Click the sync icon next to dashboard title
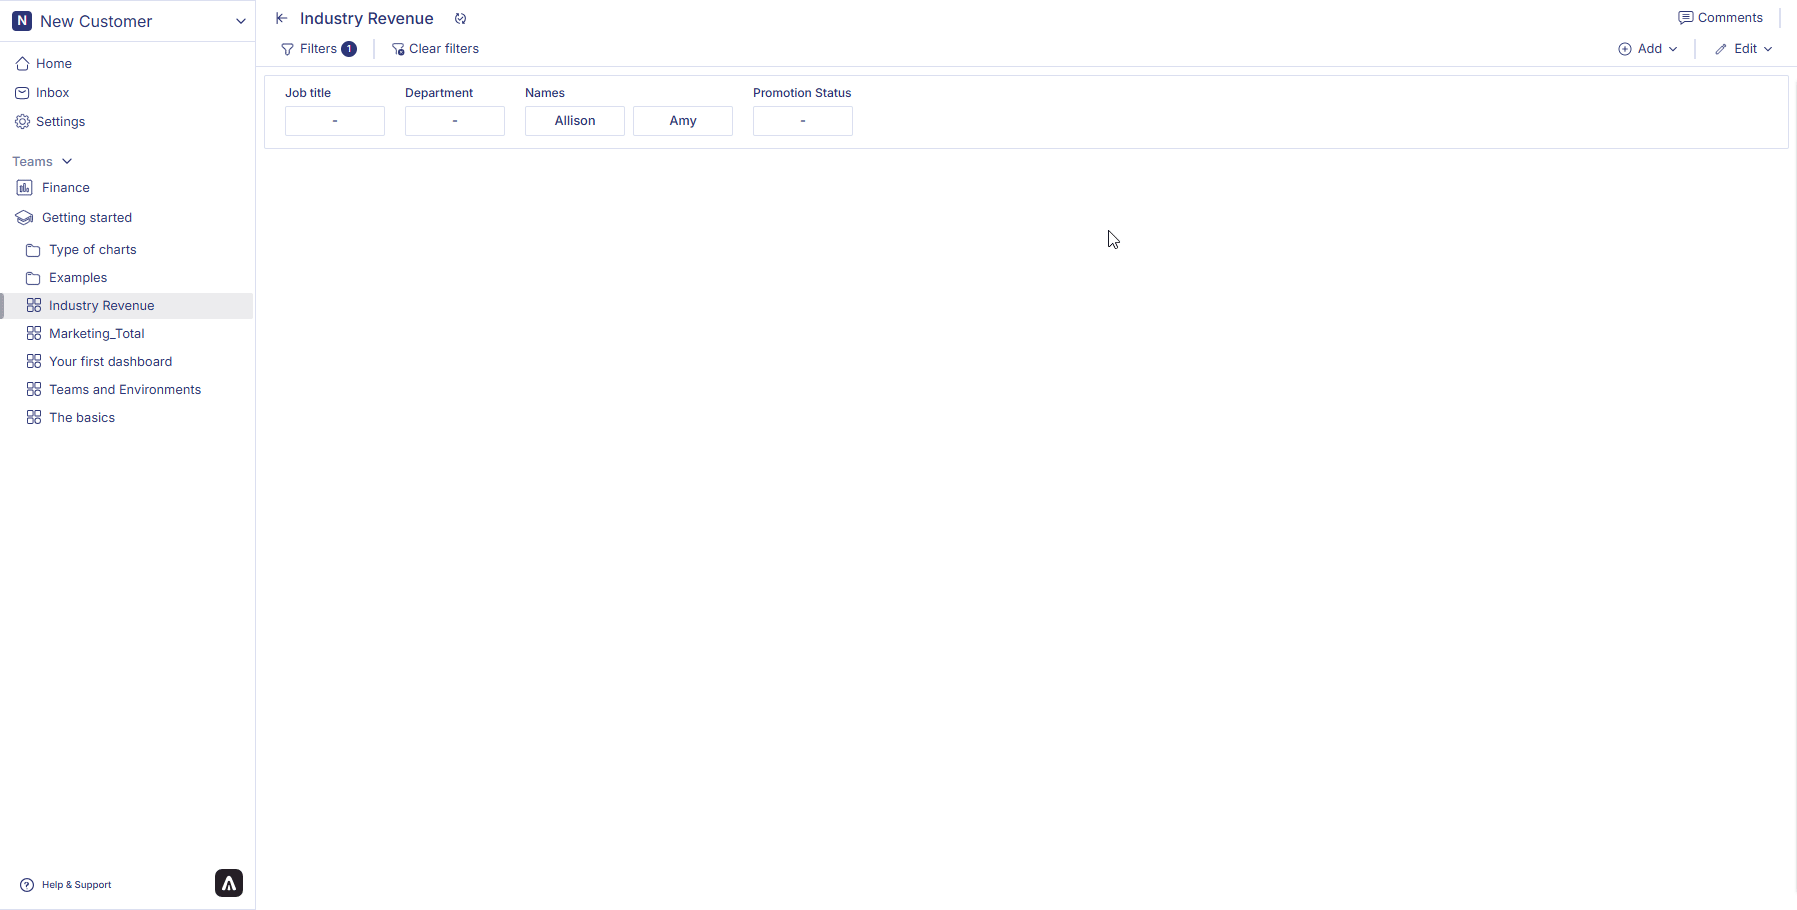 460,19
